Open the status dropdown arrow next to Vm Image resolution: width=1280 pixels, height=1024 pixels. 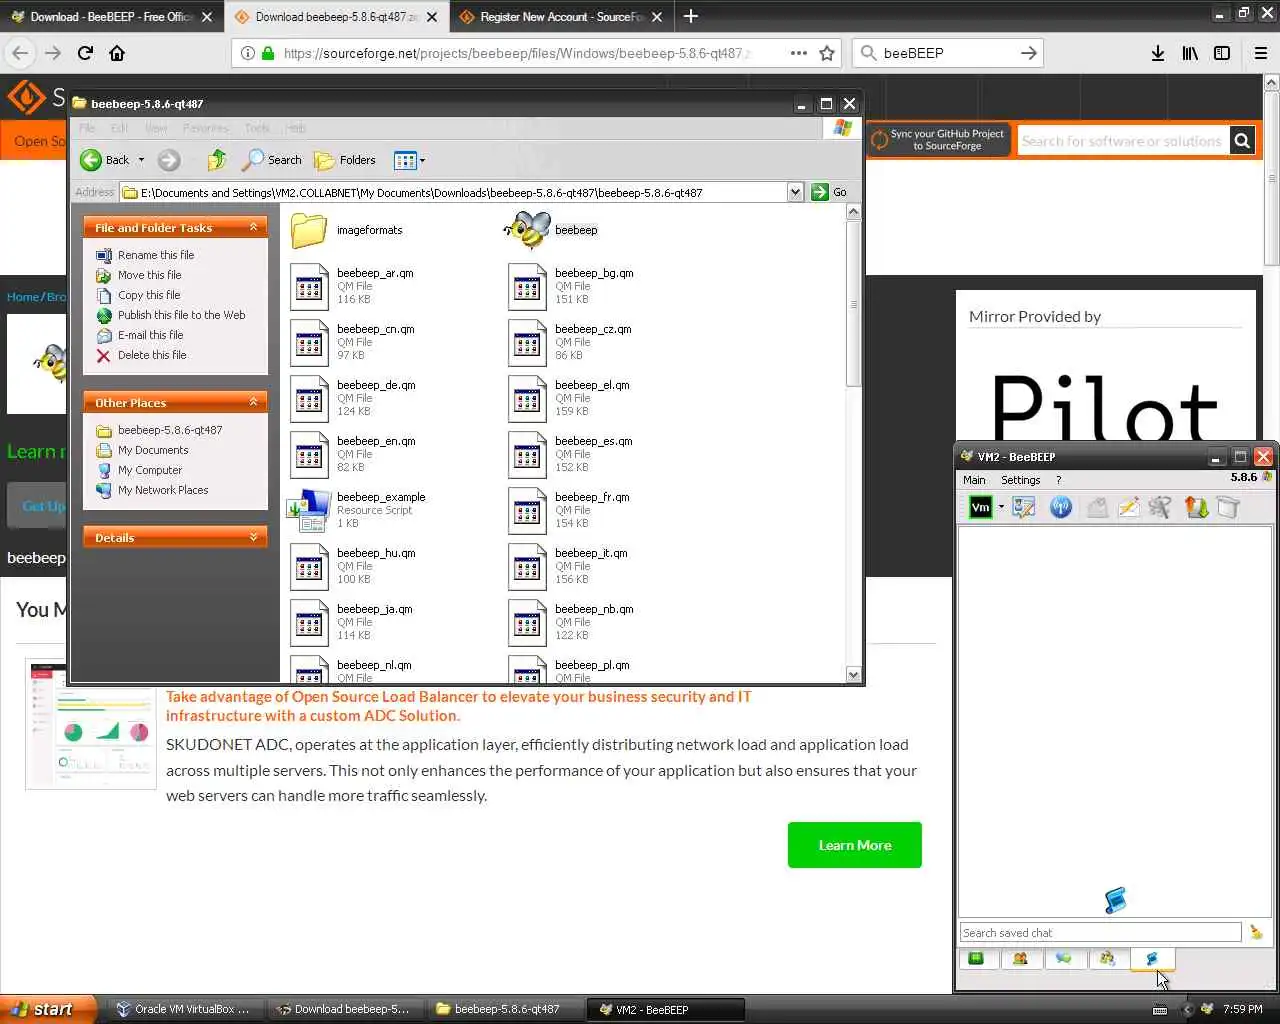point(1001,507)
